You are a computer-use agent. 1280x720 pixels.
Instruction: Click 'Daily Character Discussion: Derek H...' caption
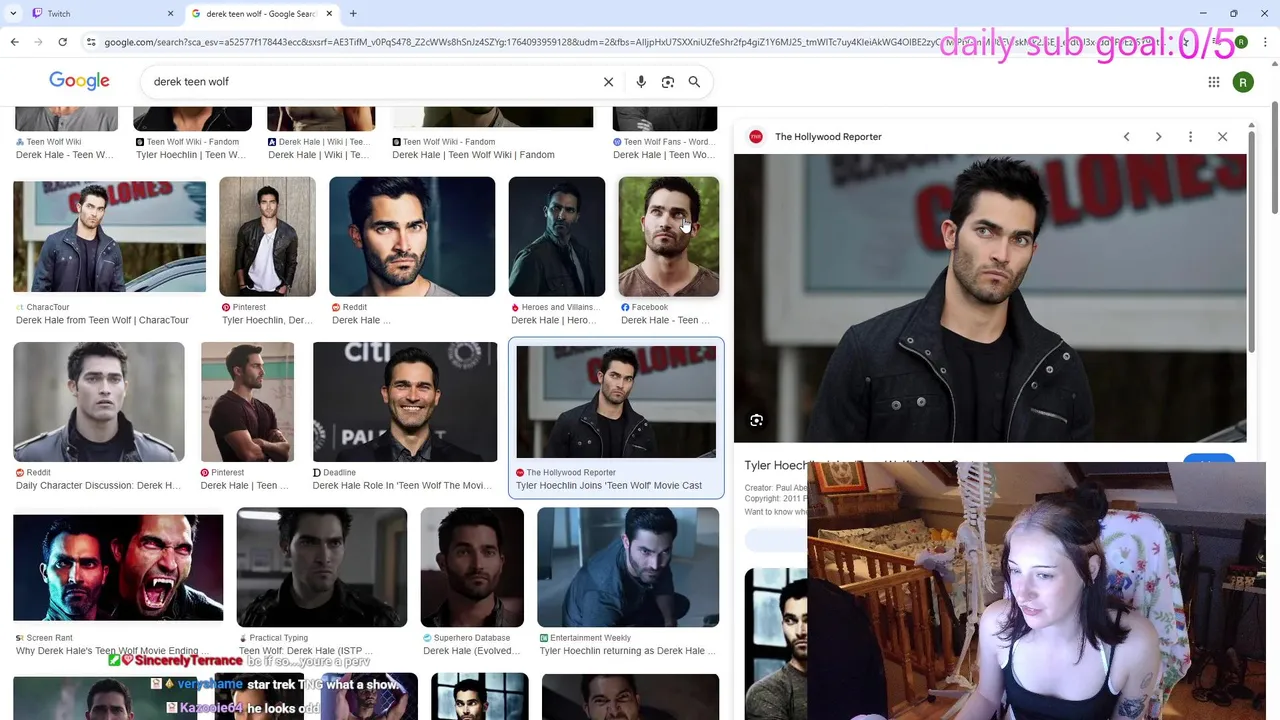pos(98,486)
